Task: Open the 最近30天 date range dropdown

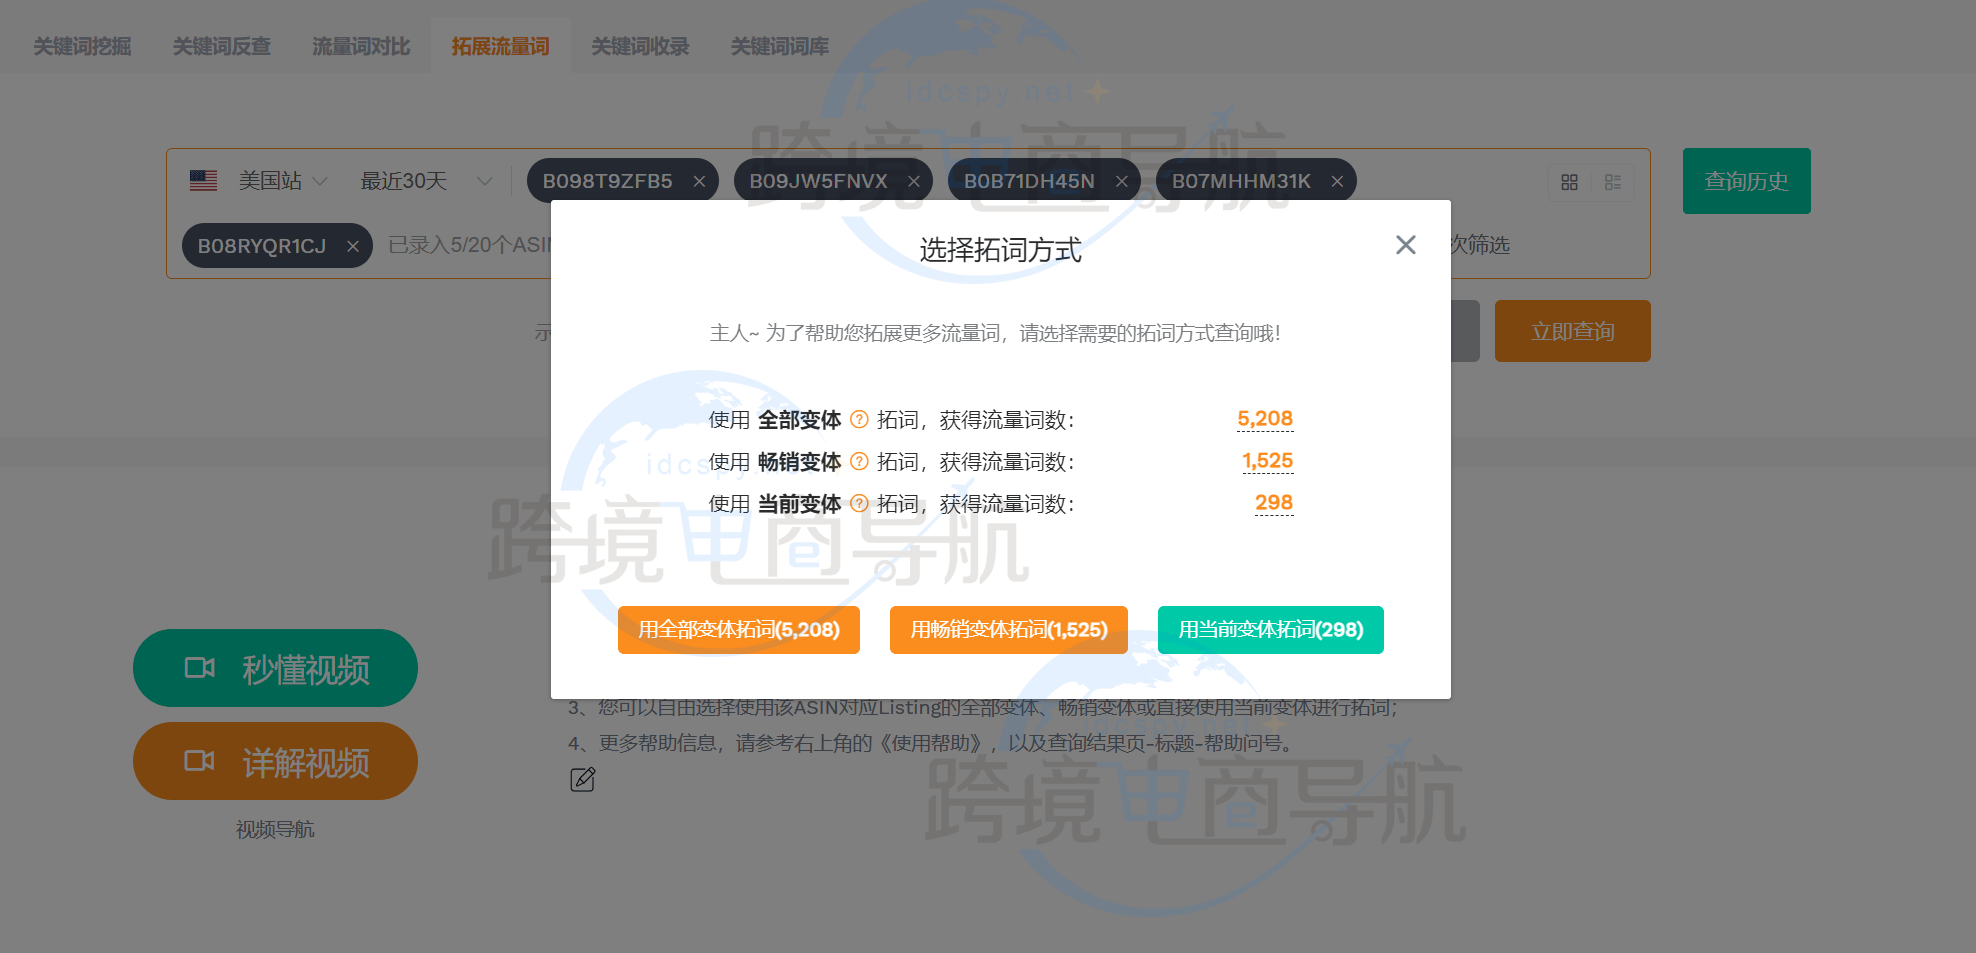Action: coord(485,181)
